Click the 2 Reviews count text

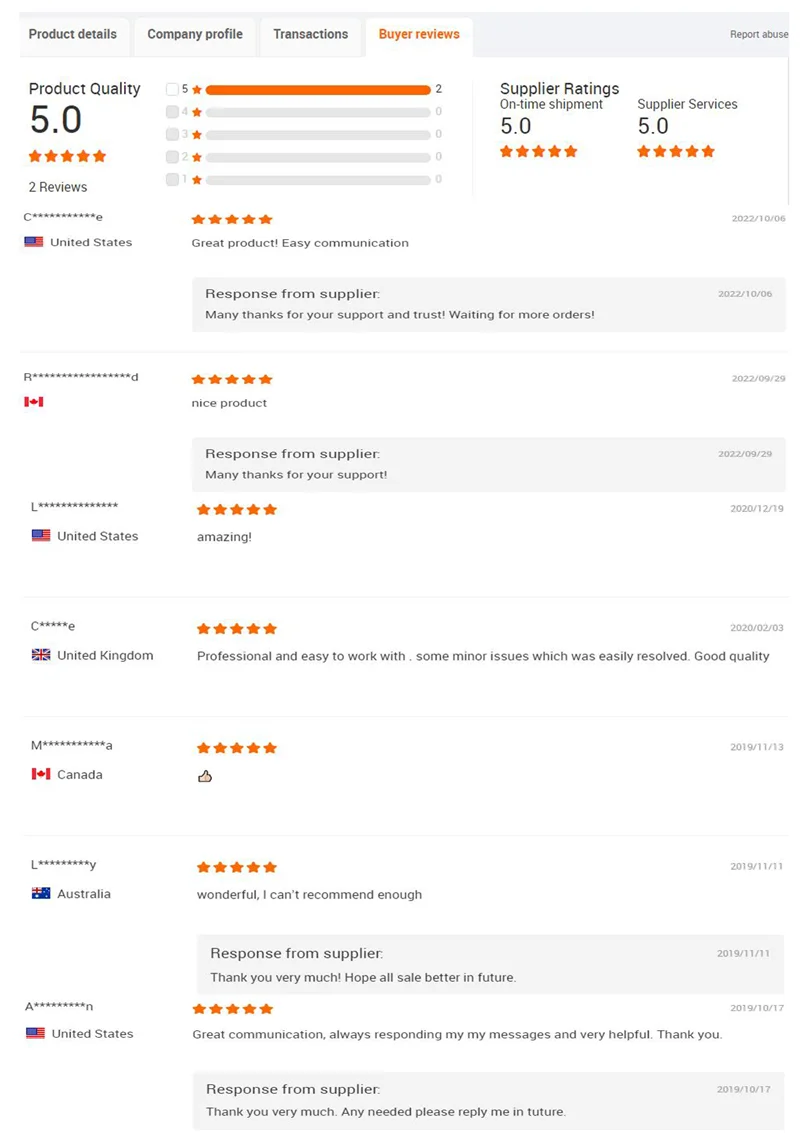[58, 187]
